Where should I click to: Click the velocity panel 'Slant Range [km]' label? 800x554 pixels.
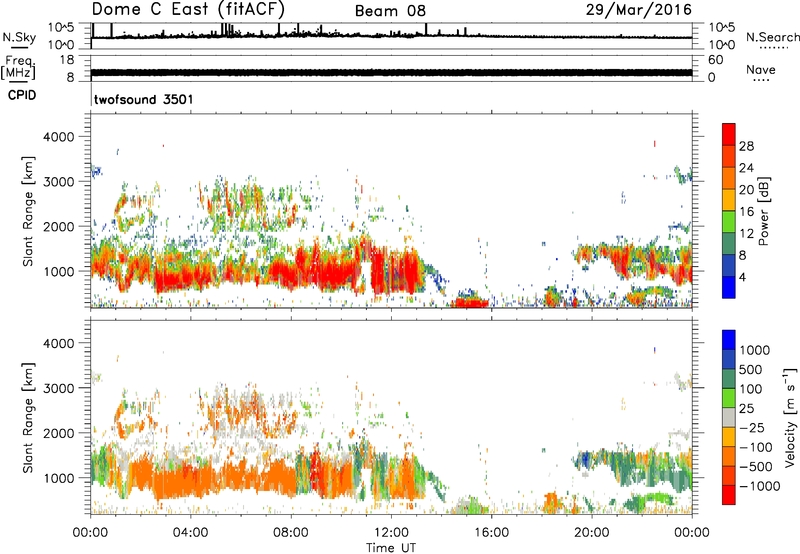pyautogui.click(x=28, y=417)
